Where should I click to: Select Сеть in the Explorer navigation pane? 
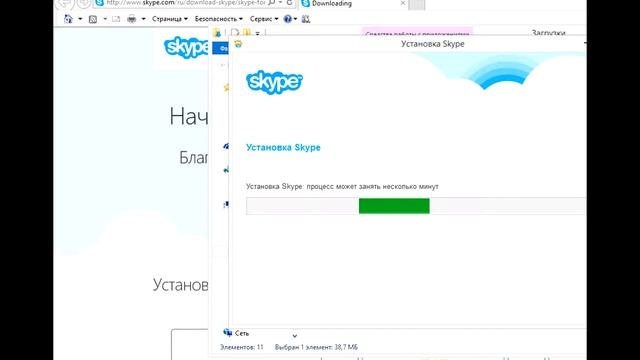242,333
